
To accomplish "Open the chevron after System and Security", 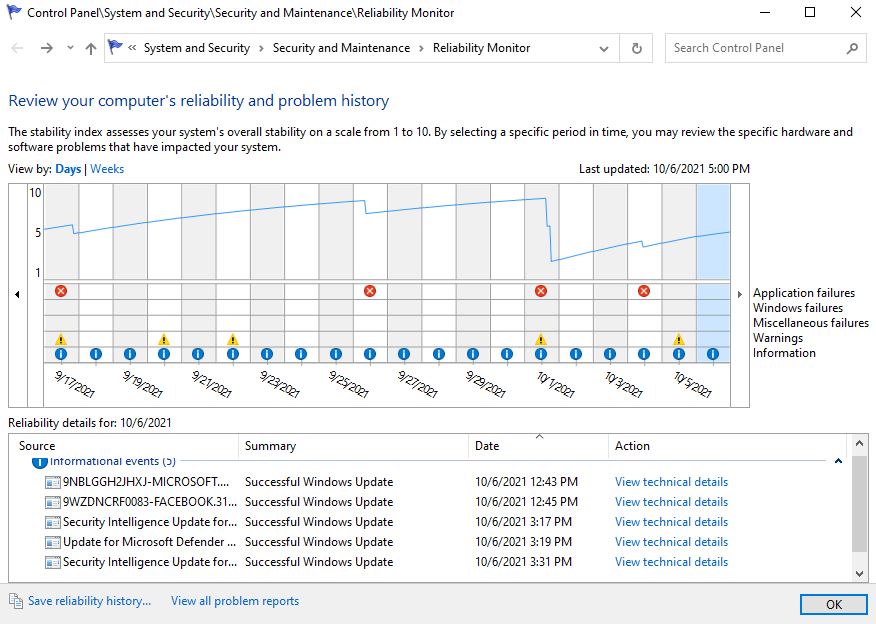I will pos(261,49).
